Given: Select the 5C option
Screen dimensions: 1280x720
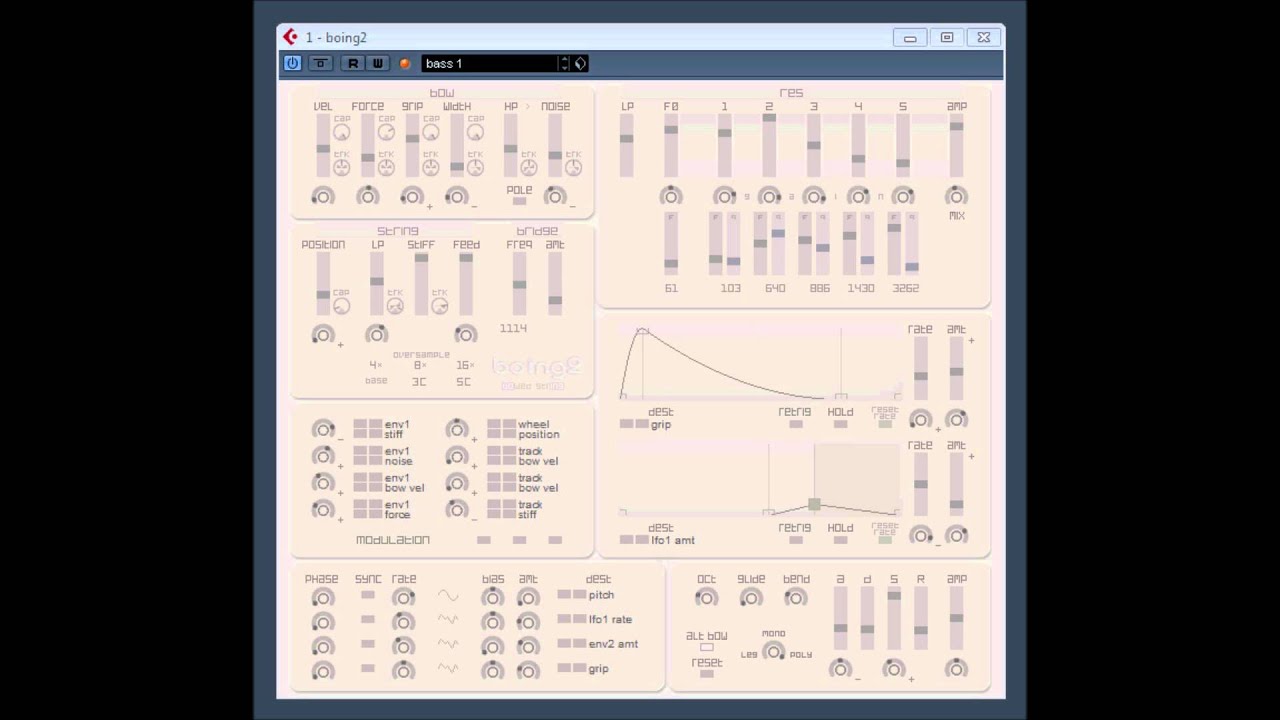Looking at the screenshot, I should [x=463, y=382].
